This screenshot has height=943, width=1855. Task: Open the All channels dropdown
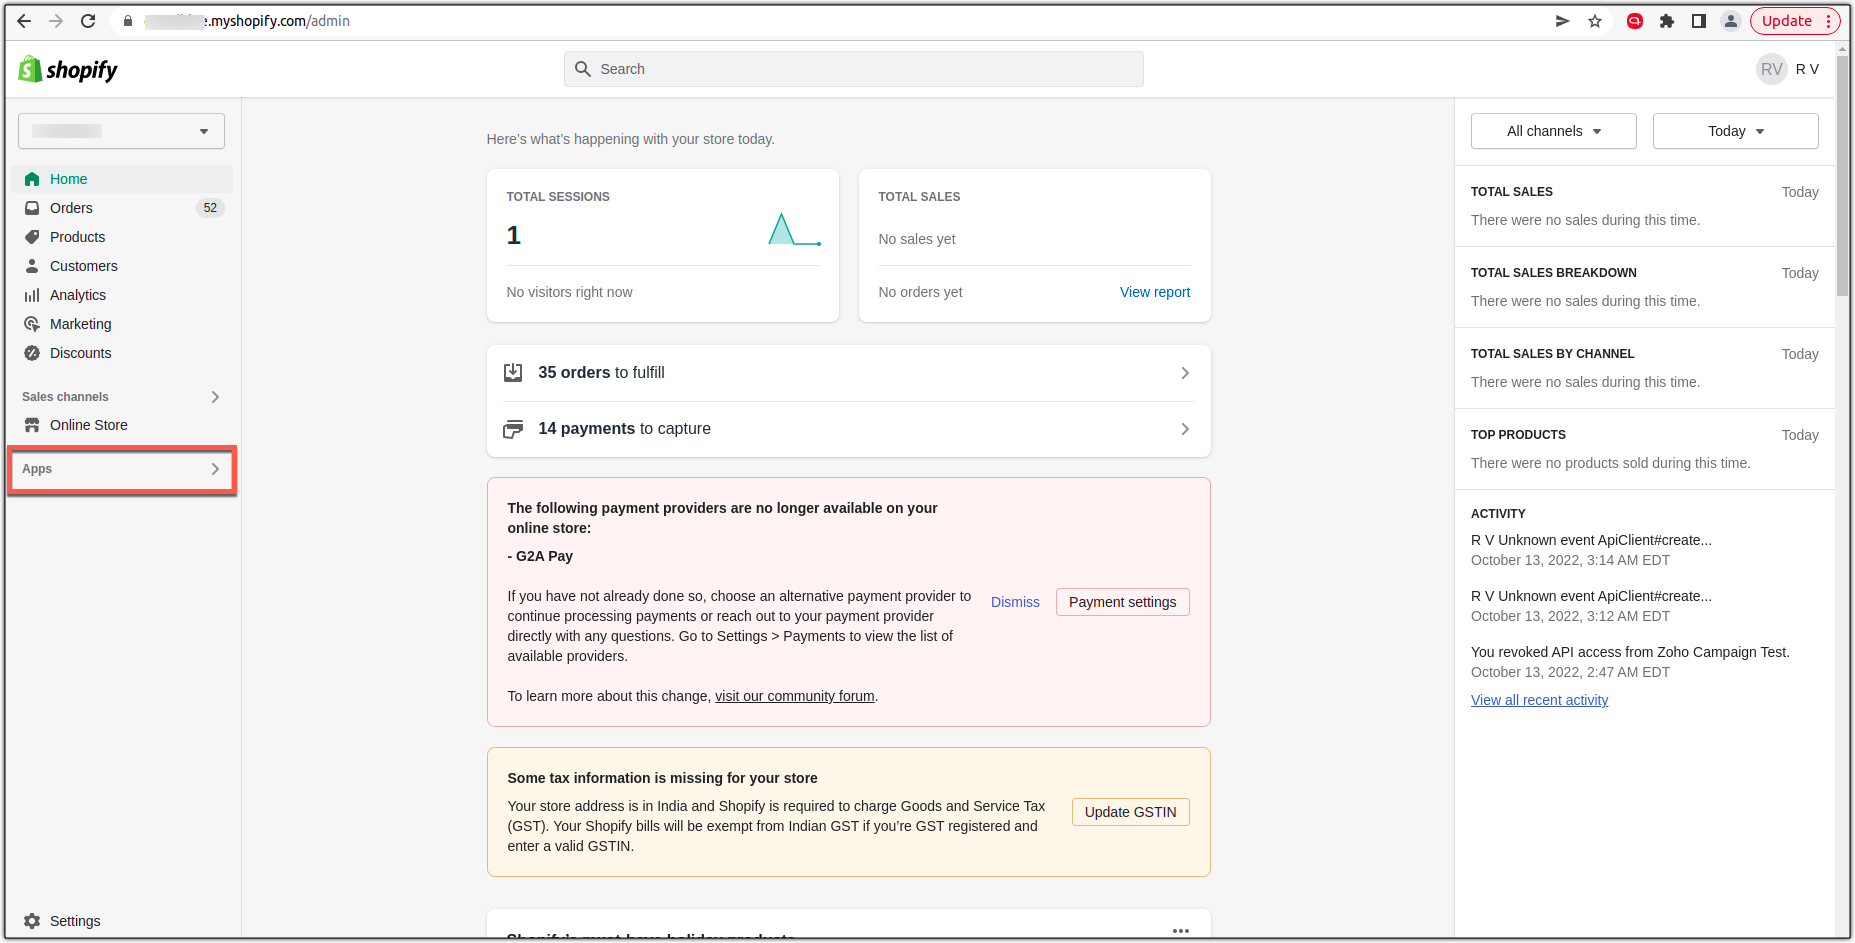pyautogui.click(x=1552, y=130)
